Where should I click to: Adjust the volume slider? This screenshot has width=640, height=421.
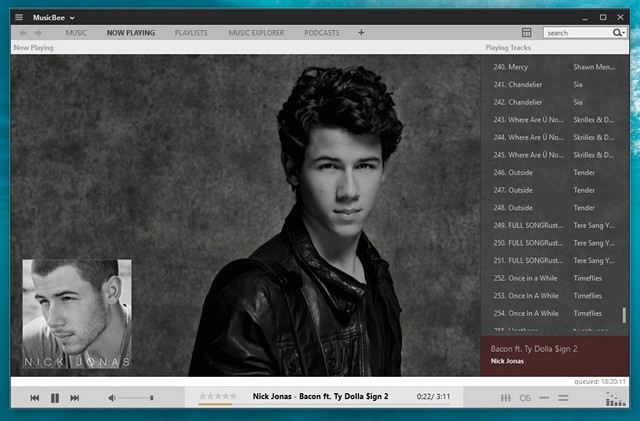136,398
